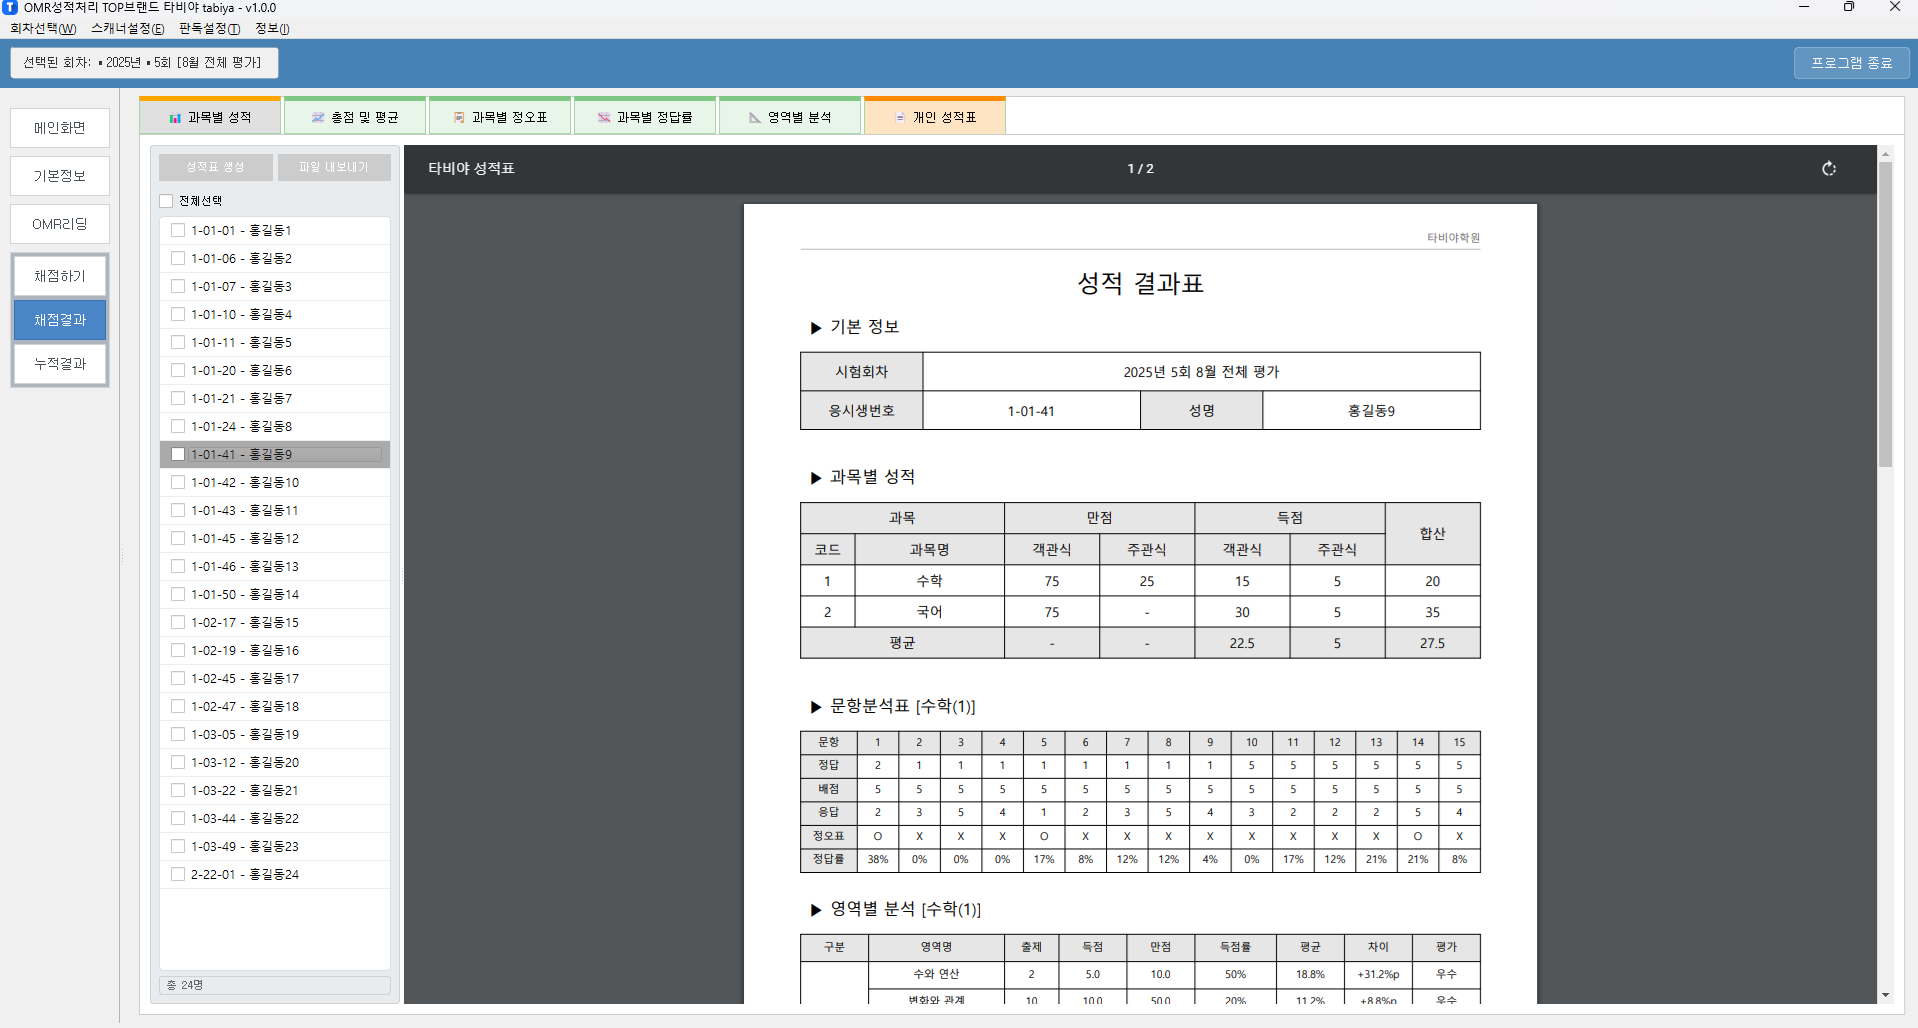Image resolution: width=1918 pixels, height=1028 pixels.
Task: Open the 정보(I) menu
Action: point(272,29)
